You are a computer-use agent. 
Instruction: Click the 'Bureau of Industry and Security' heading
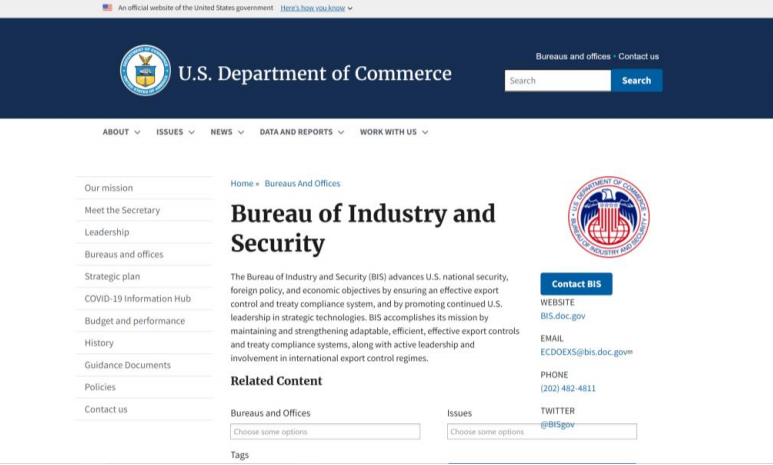point(363,228)
